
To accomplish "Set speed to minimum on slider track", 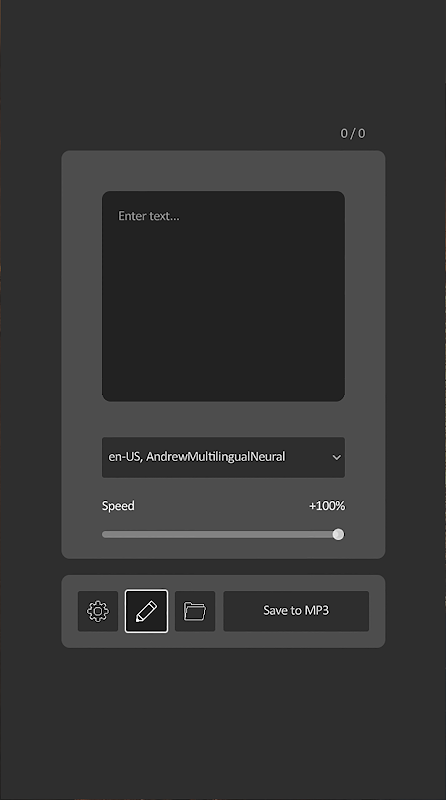I will pos(104,534).
